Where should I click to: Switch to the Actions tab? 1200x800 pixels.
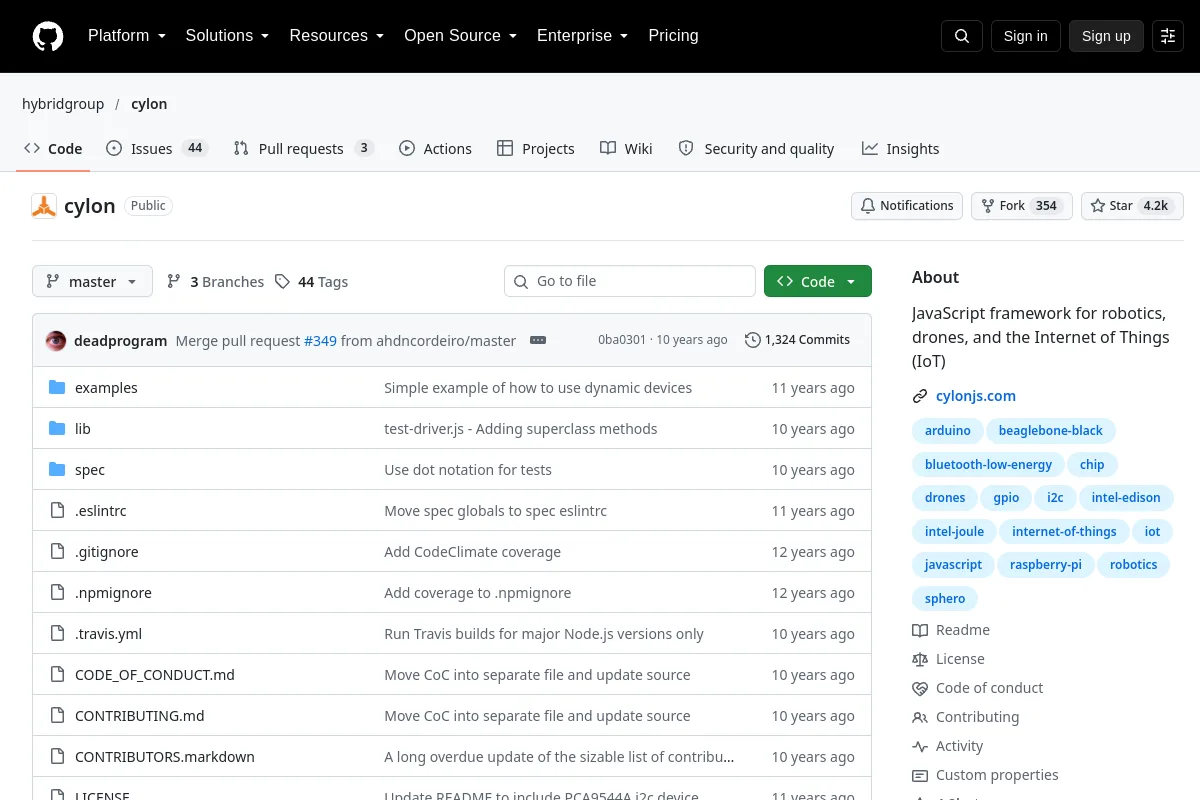click(x=435, y=148)
